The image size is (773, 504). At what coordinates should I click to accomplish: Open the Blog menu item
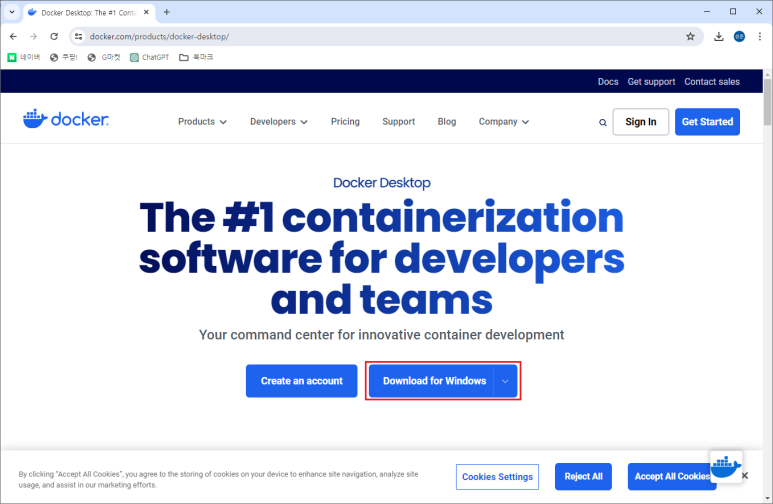[x=447, y=122]
